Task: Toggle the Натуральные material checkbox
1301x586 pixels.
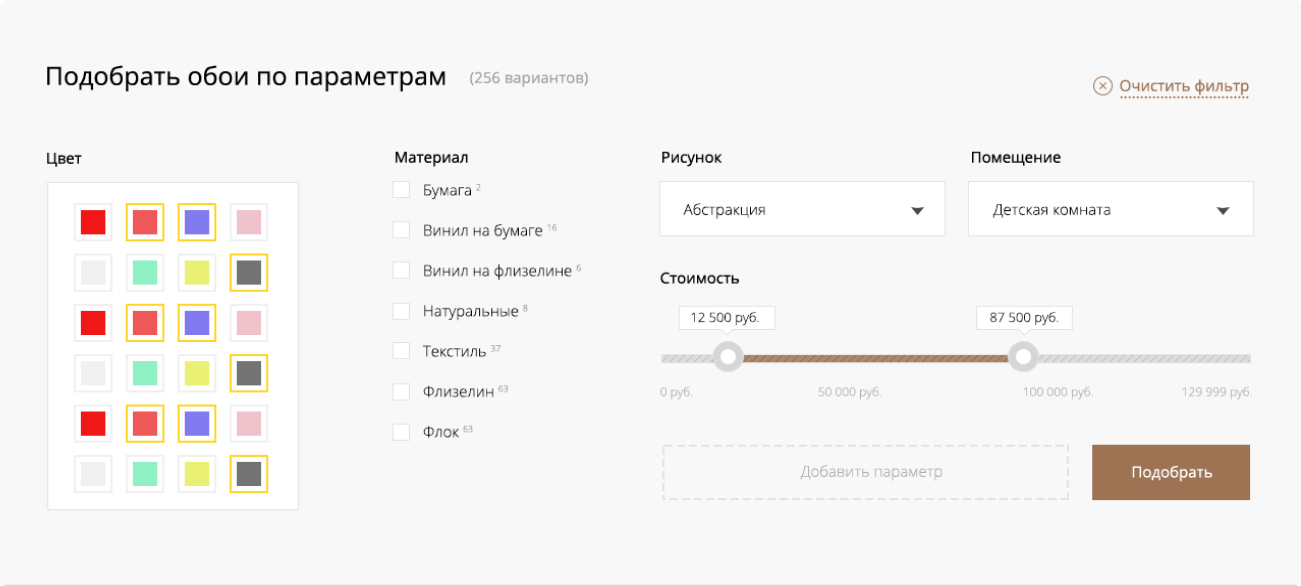Action: click(401, 311)
